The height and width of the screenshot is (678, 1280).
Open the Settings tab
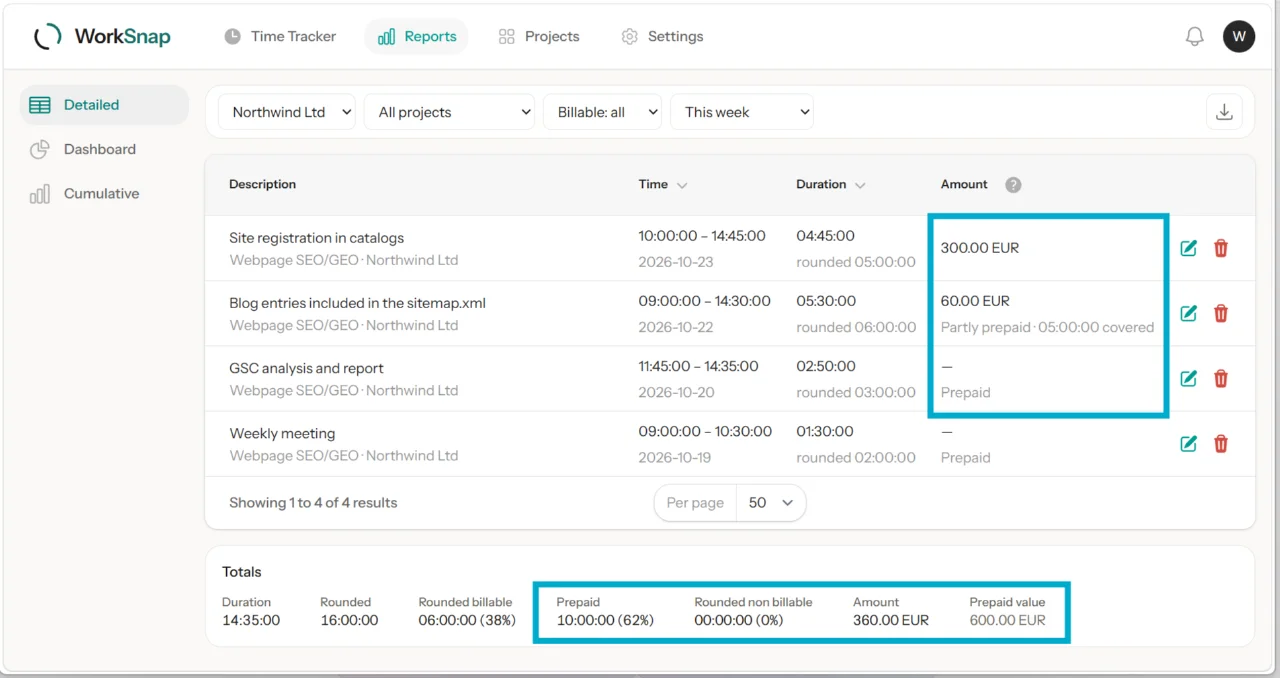[x=662, y=36]
